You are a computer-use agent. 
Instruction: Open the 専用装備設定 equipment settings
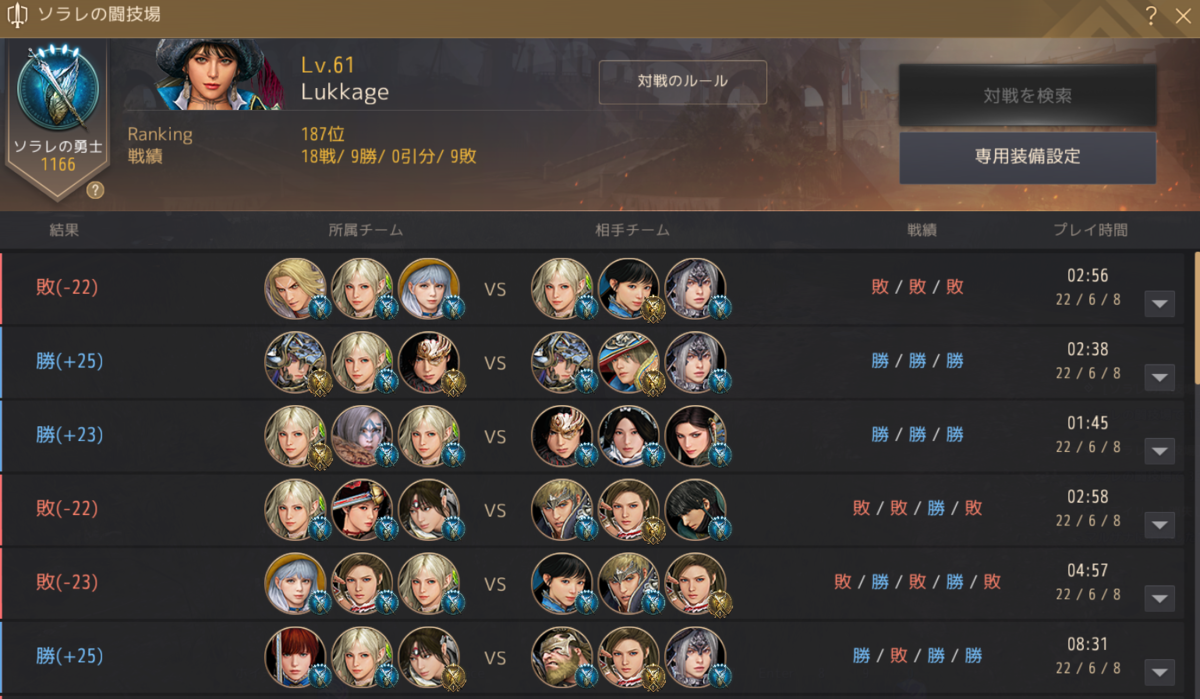1027,157
